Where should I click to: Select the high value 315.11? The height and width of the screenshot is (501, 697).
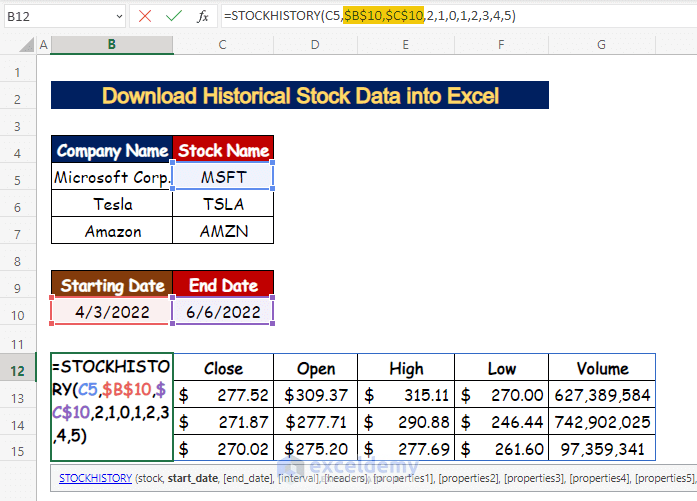click(x=406, y=395)
